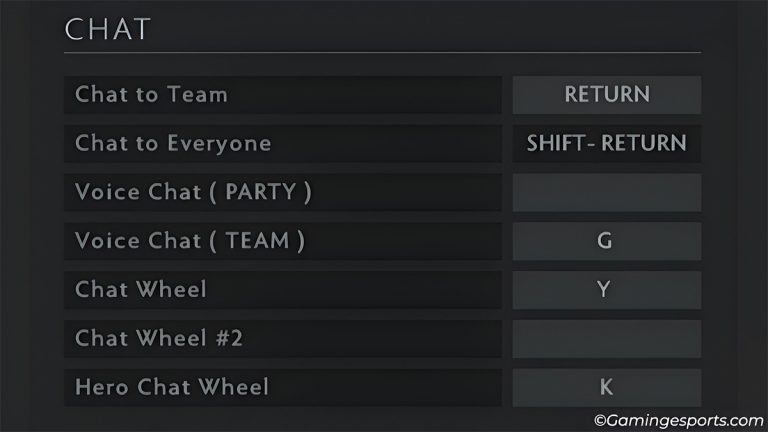Select the Chat Wheel #2 label row
This screenshot has width=768, height=432.
[x=283, y=338]
